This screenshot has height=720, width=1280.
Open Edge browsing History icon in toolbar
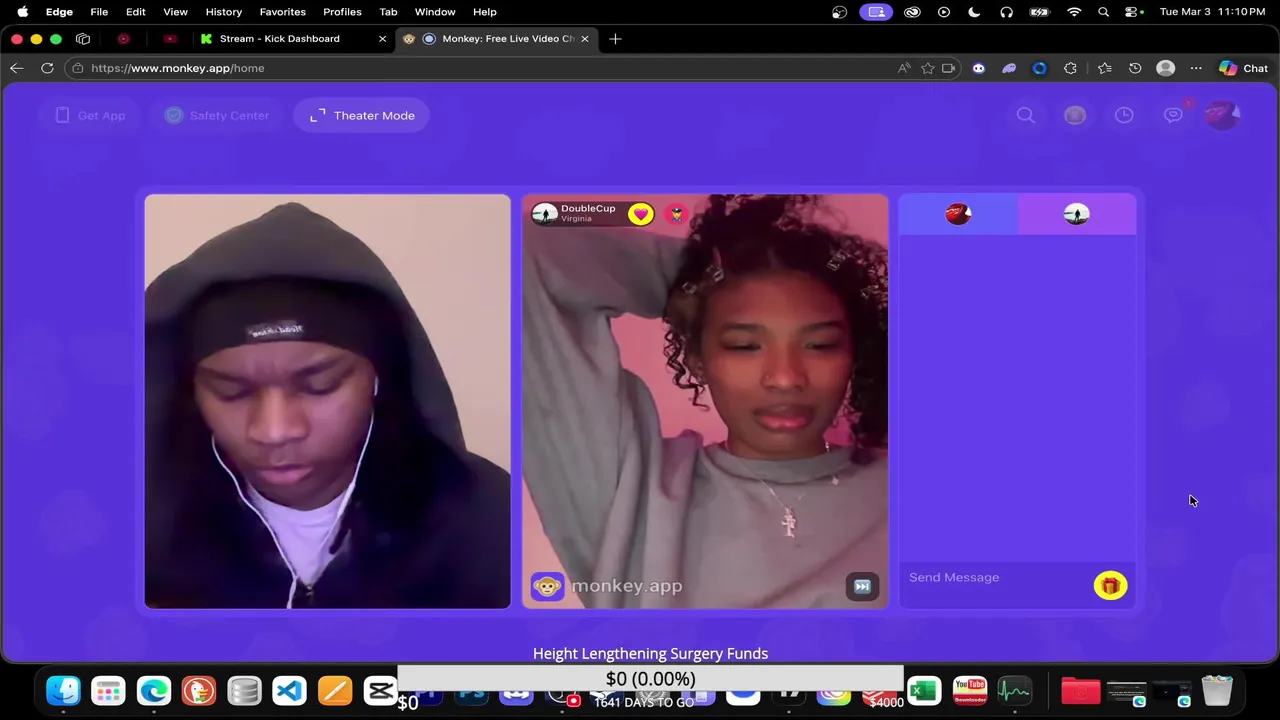(1135, 68)
